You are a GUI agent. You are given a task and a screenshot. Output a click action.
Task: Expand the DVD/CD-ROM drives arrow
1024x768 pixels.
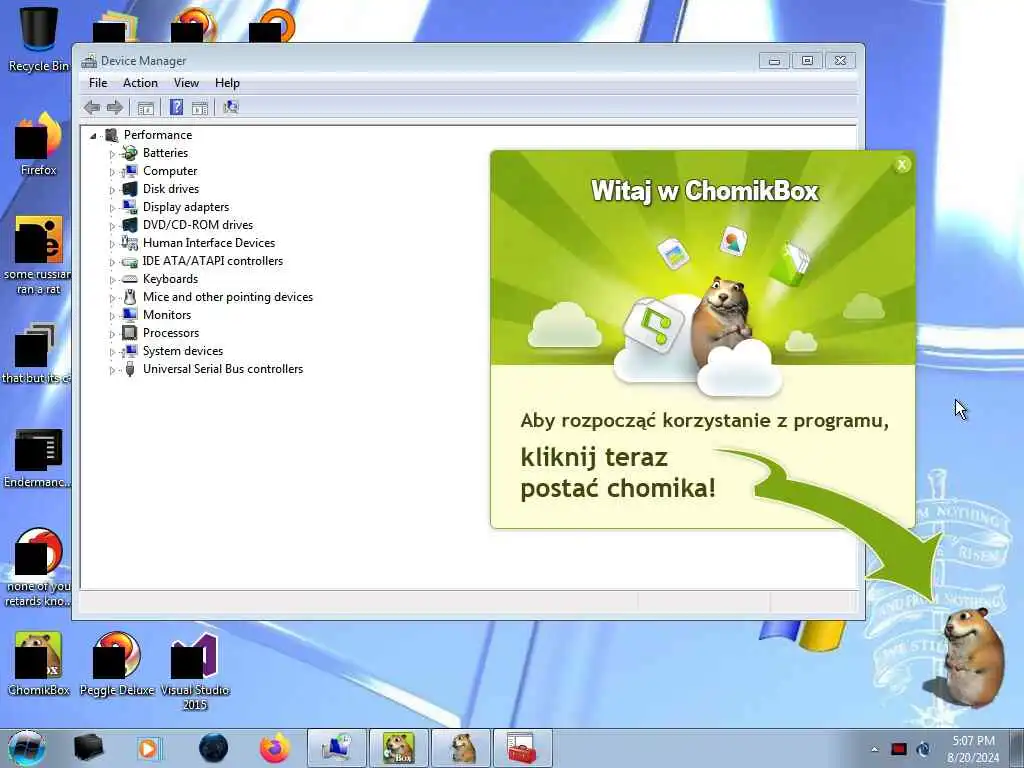[112, 226]
